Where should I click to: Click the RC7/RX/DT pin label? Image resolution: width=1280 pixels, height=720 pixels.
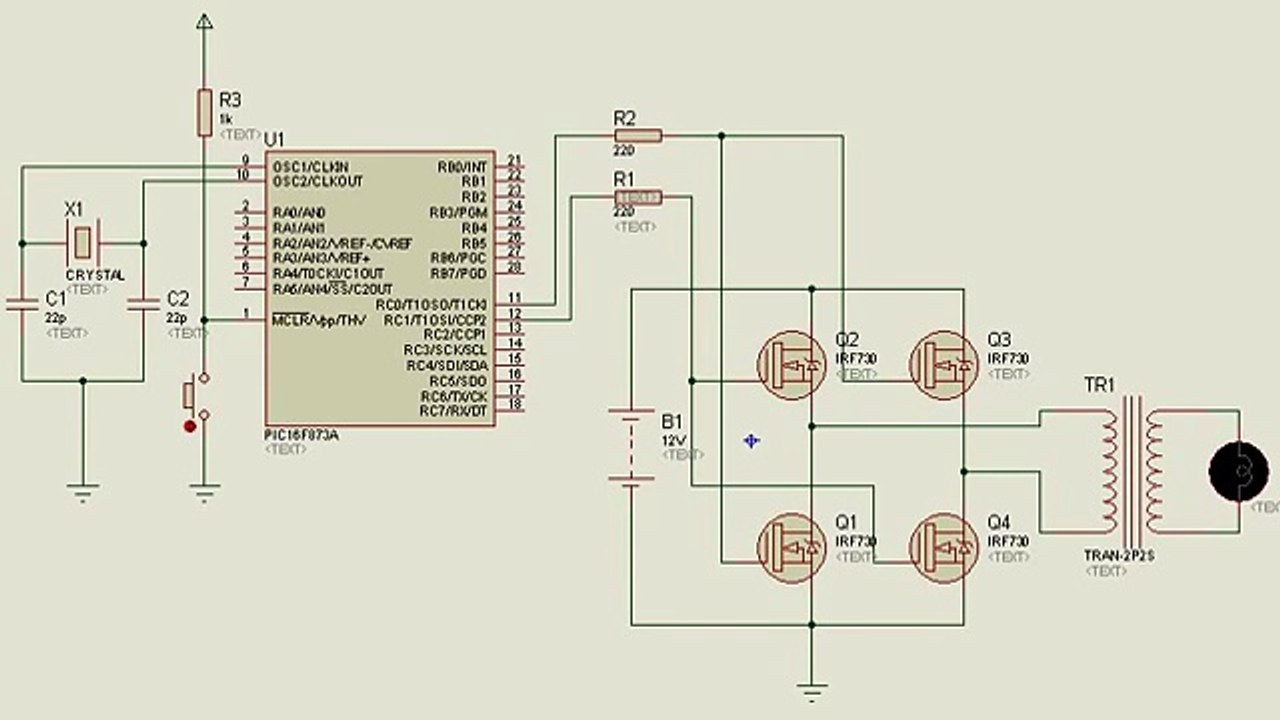point(454,412)
